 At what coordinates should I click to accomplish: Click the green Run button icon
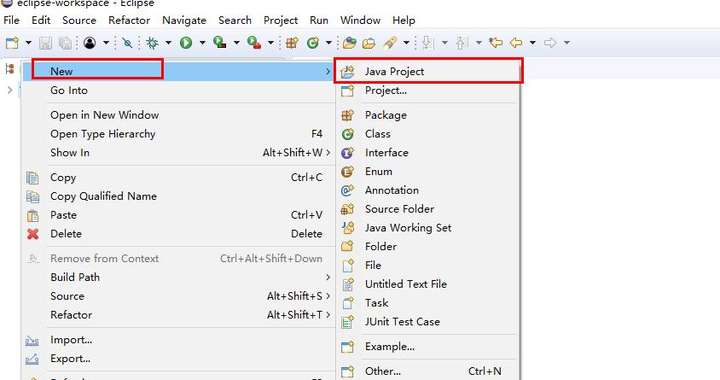pyautogui.click(x=186, y=43)
